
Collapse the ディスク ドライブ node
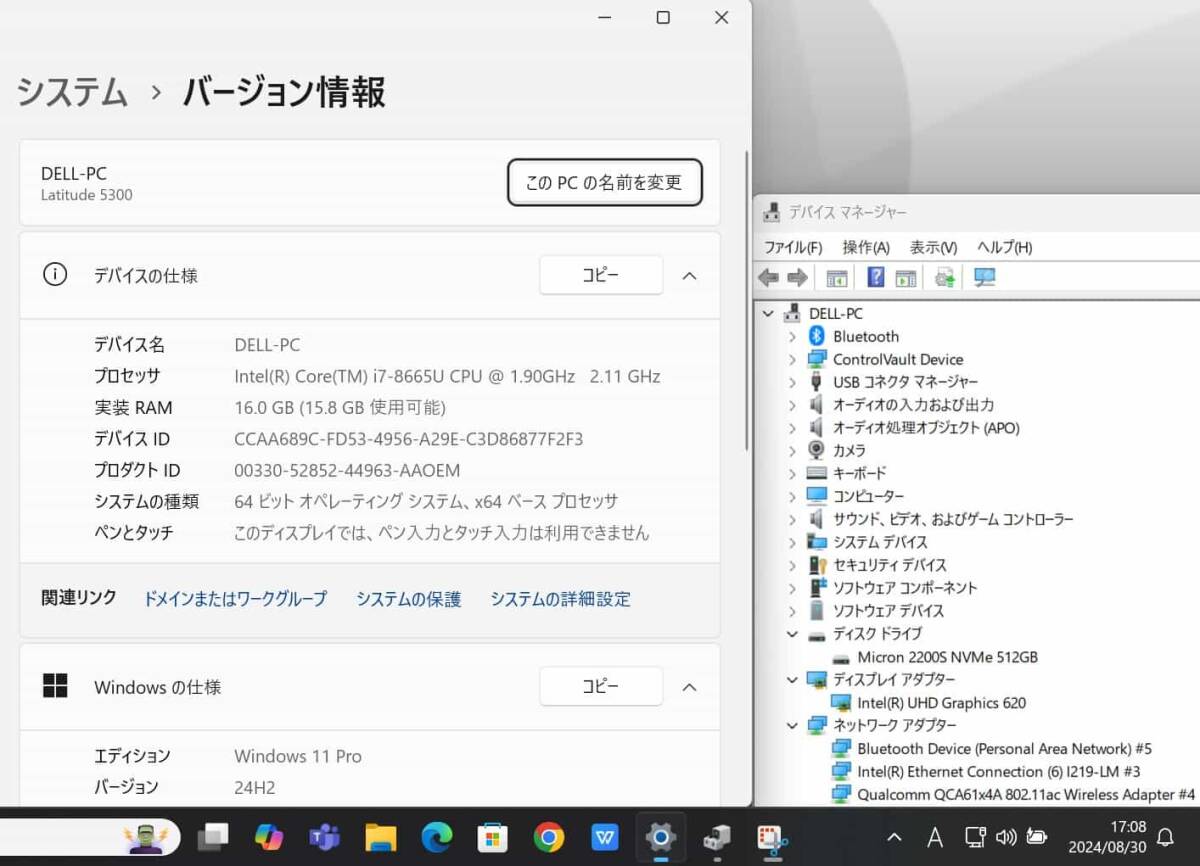[792, 634]
